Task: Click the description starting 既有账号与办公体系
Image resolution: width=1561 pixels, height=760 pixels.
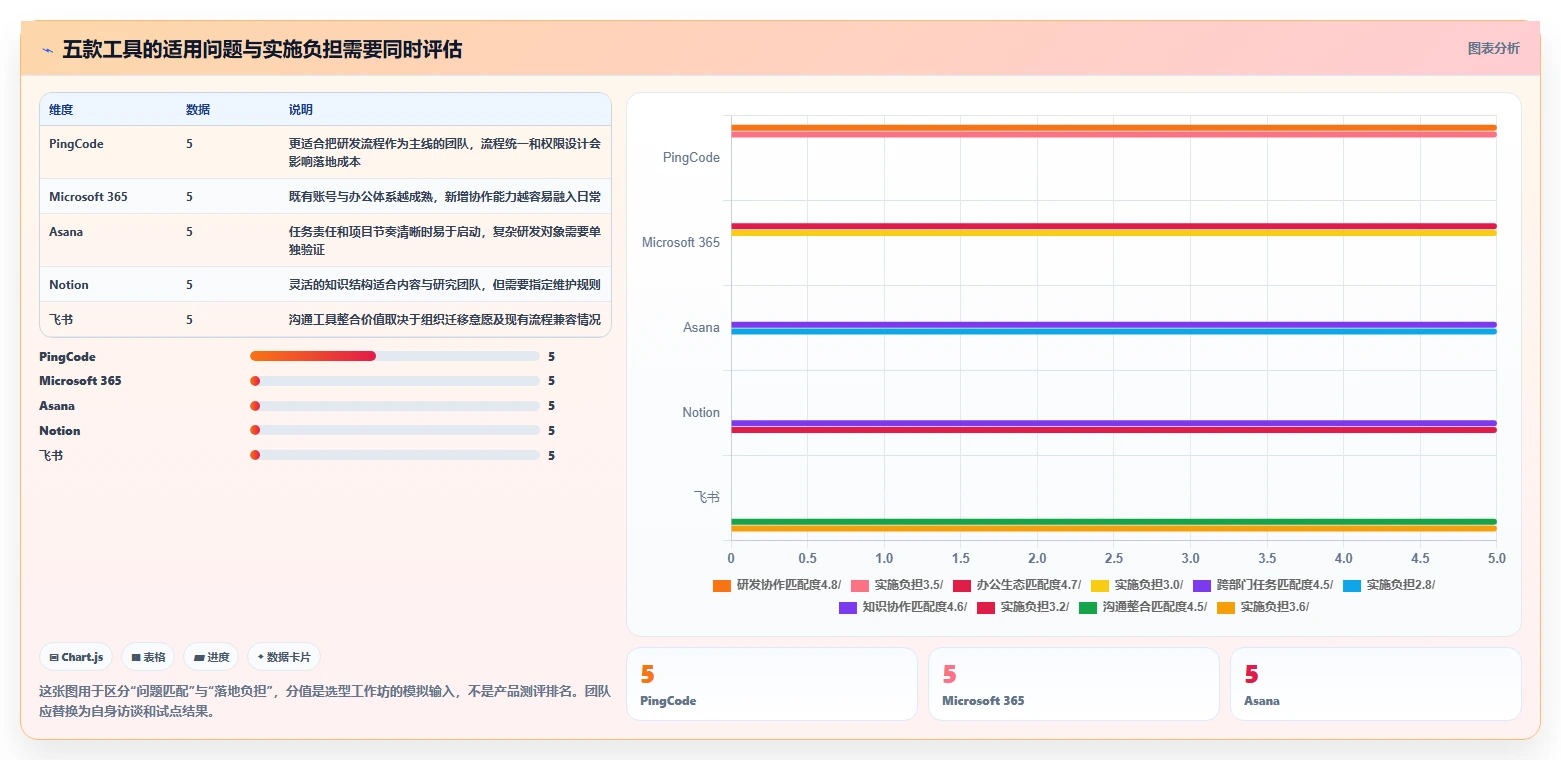Action: pyautogui.click(x=445, y=197)
